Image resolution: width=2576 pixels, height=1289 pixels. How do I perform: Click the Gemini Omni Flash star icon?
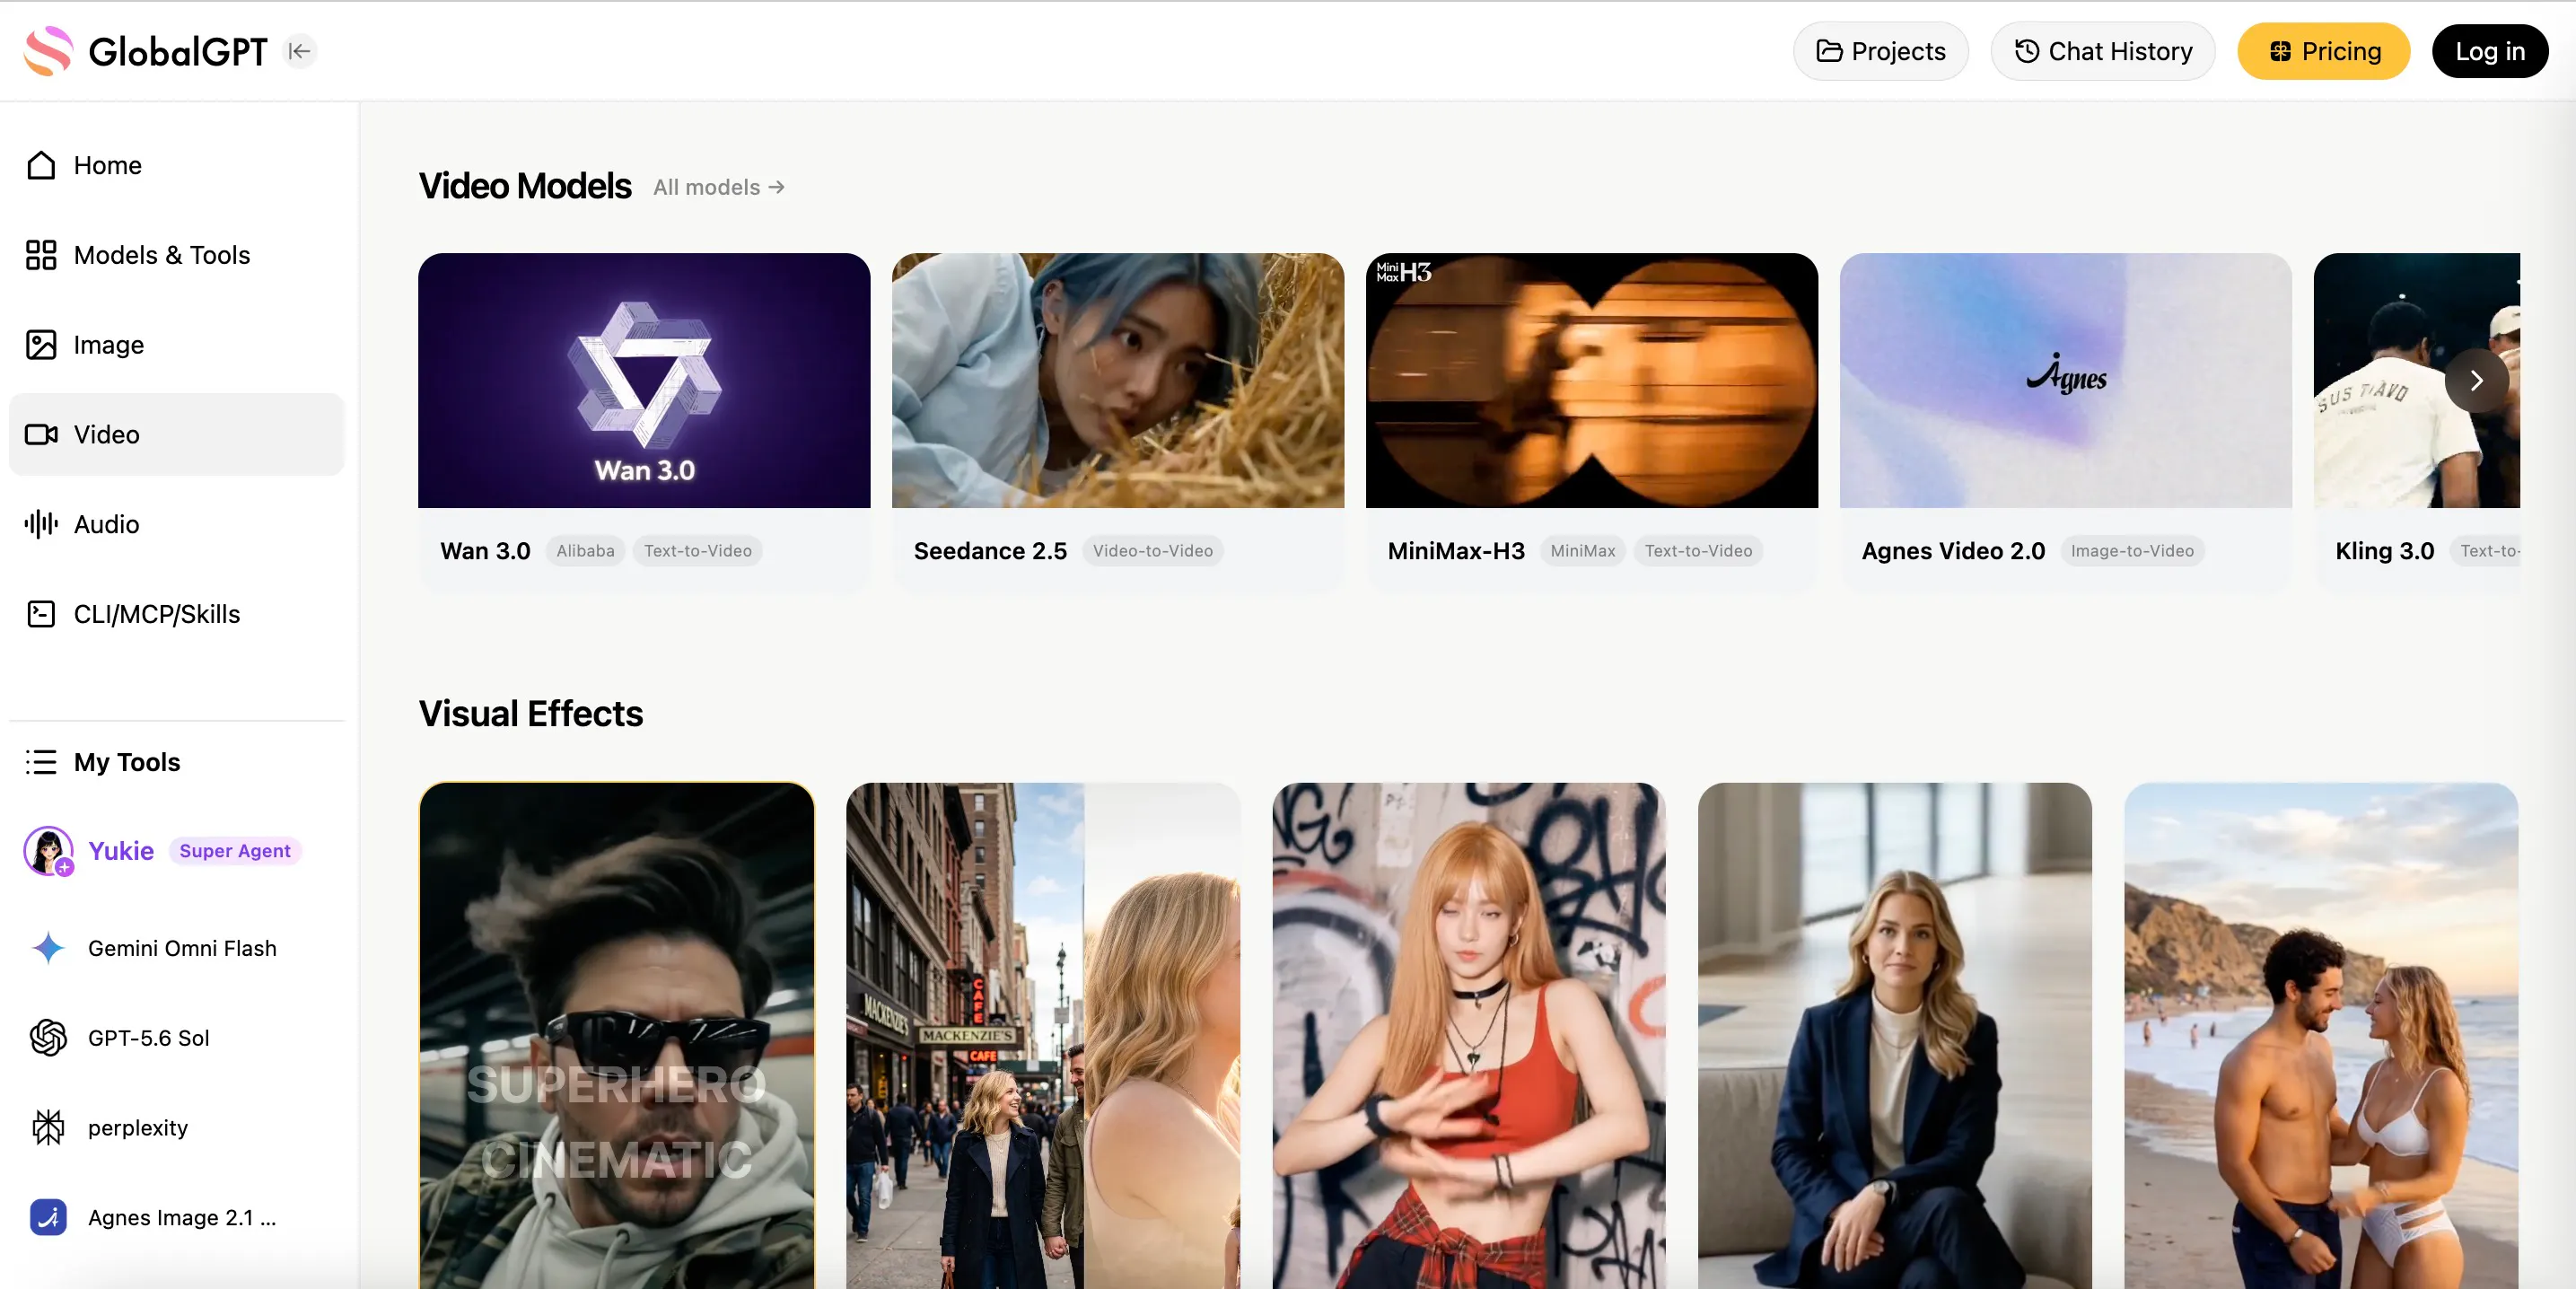48,948
